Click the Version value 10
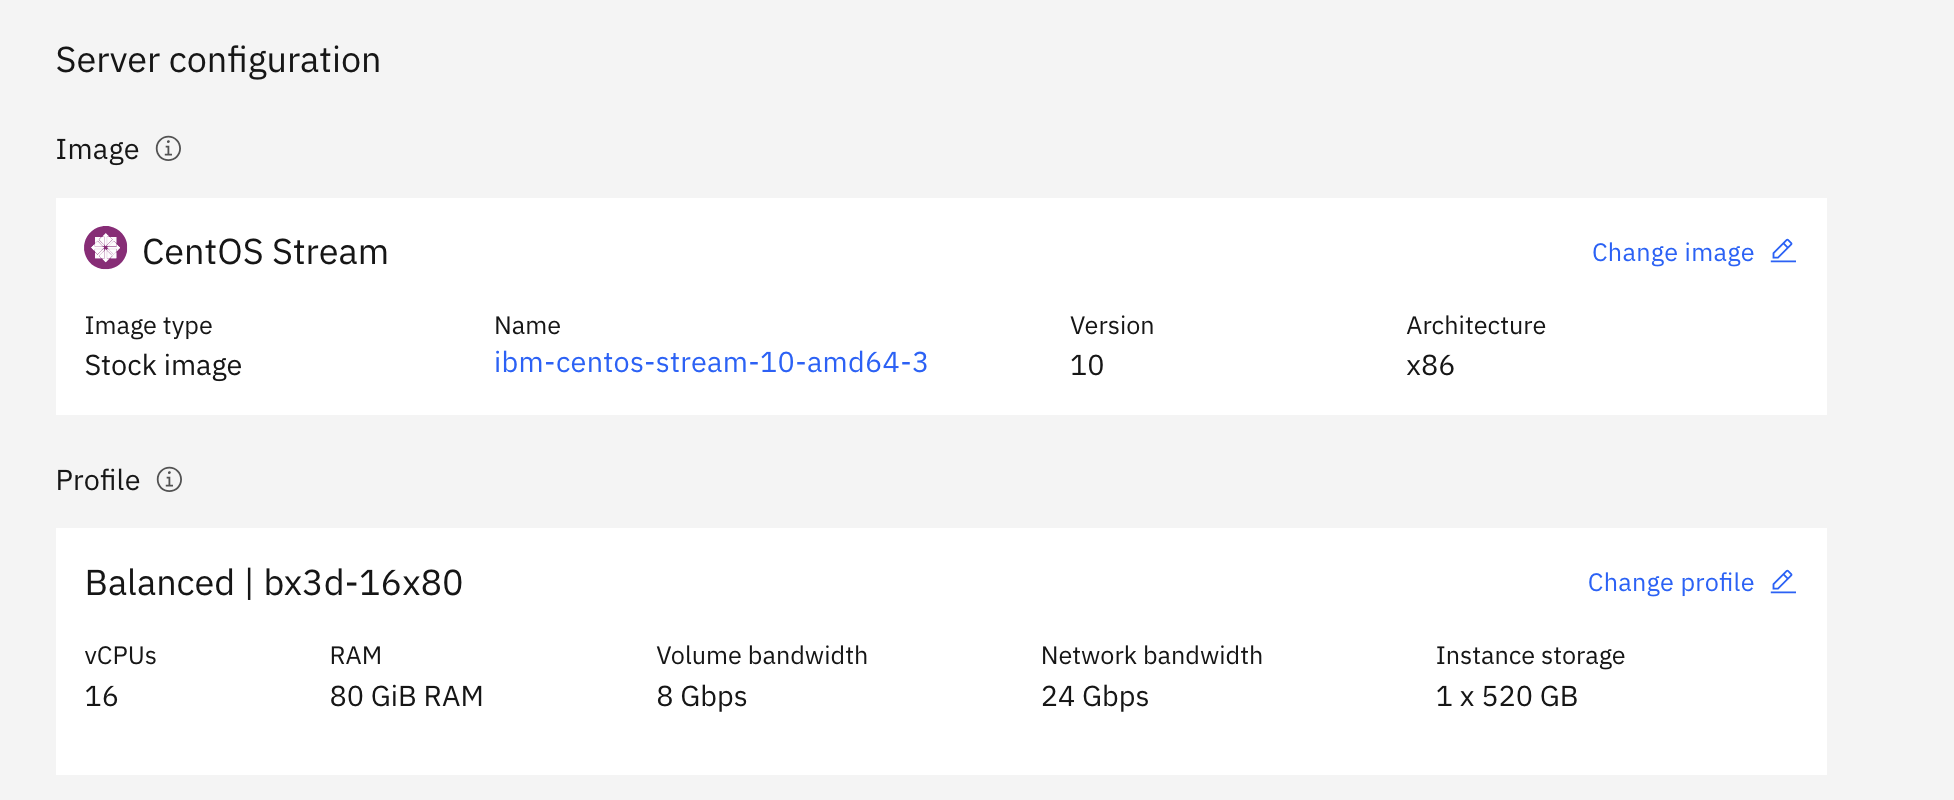Image resolution: width=1954 pixels, height=800 pixels. click(1086, 366)
